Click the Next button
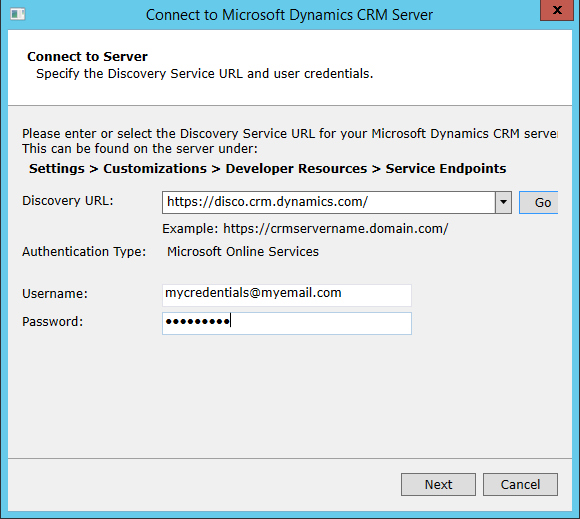Screen dimensions: 580x519 coord(438,484)
